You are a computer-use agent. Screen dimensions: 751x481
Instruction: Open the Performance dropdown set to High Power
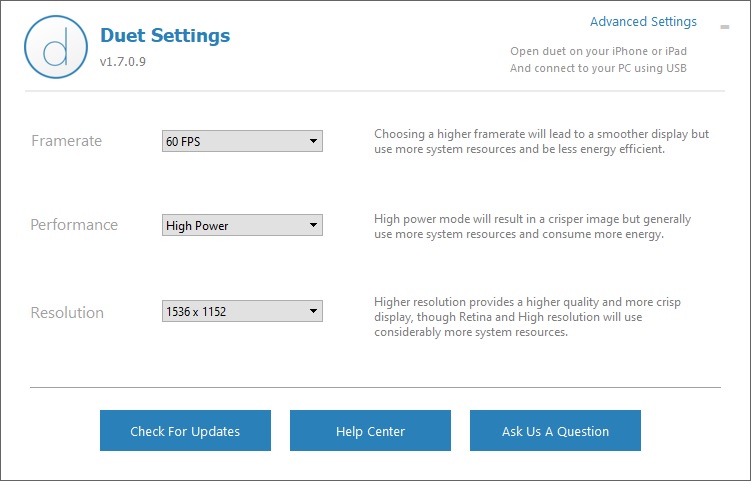pos(242,226)
